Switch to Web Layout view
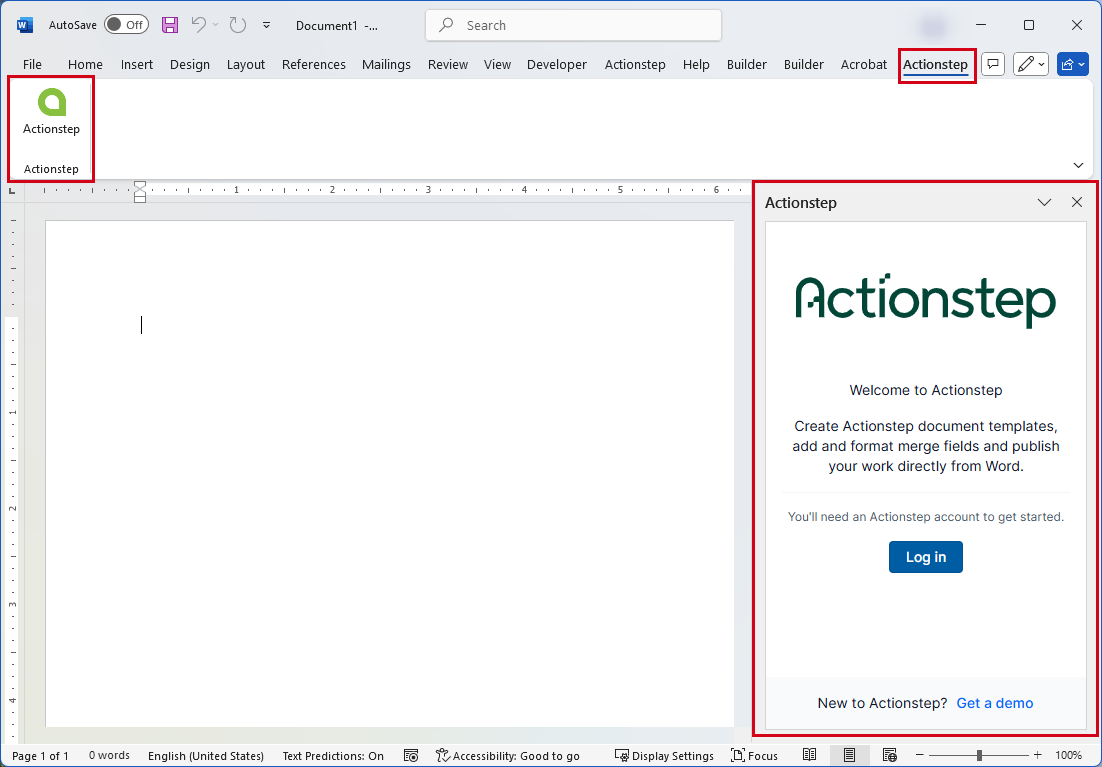 coord(889,756)
